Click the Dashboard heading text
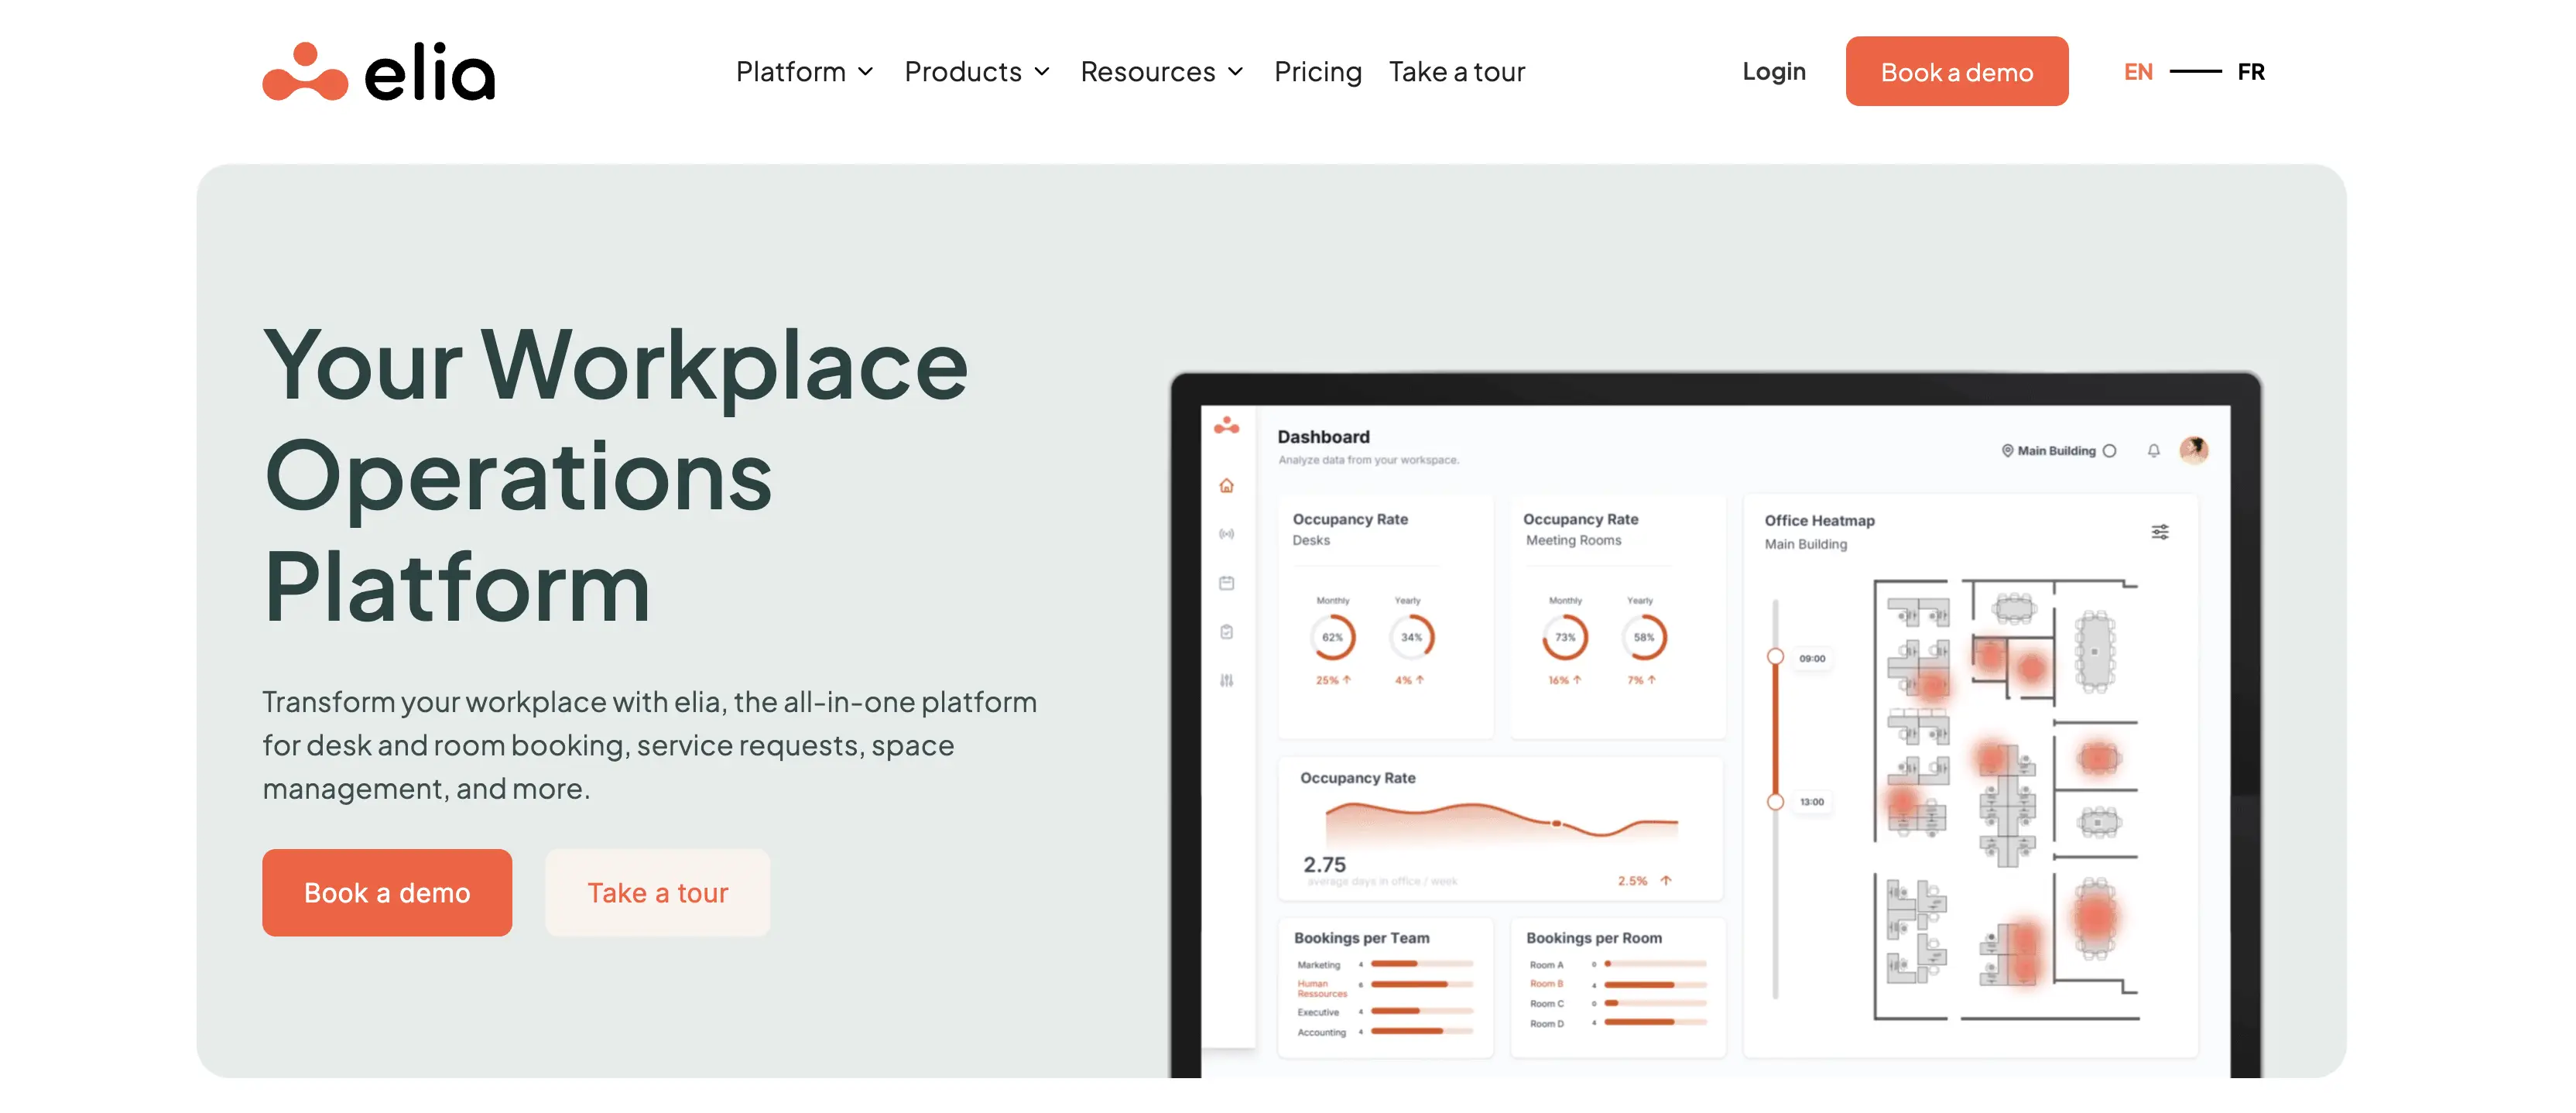Viewport: 2576px width, 1113px height. tap(1323, 437)
